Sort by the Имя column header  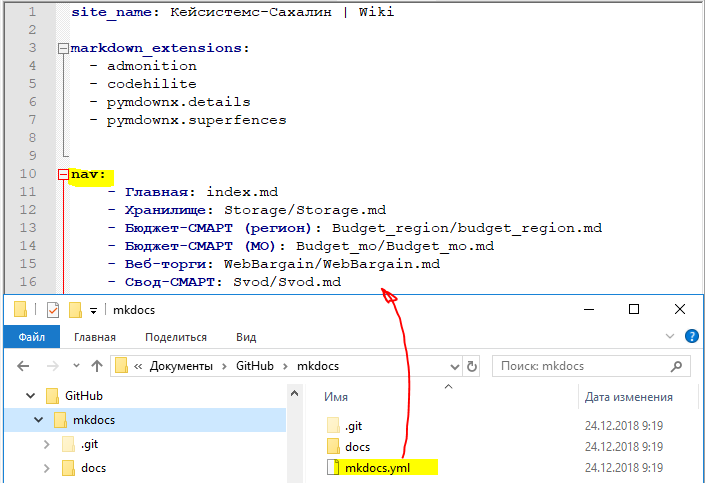(336, 397)
